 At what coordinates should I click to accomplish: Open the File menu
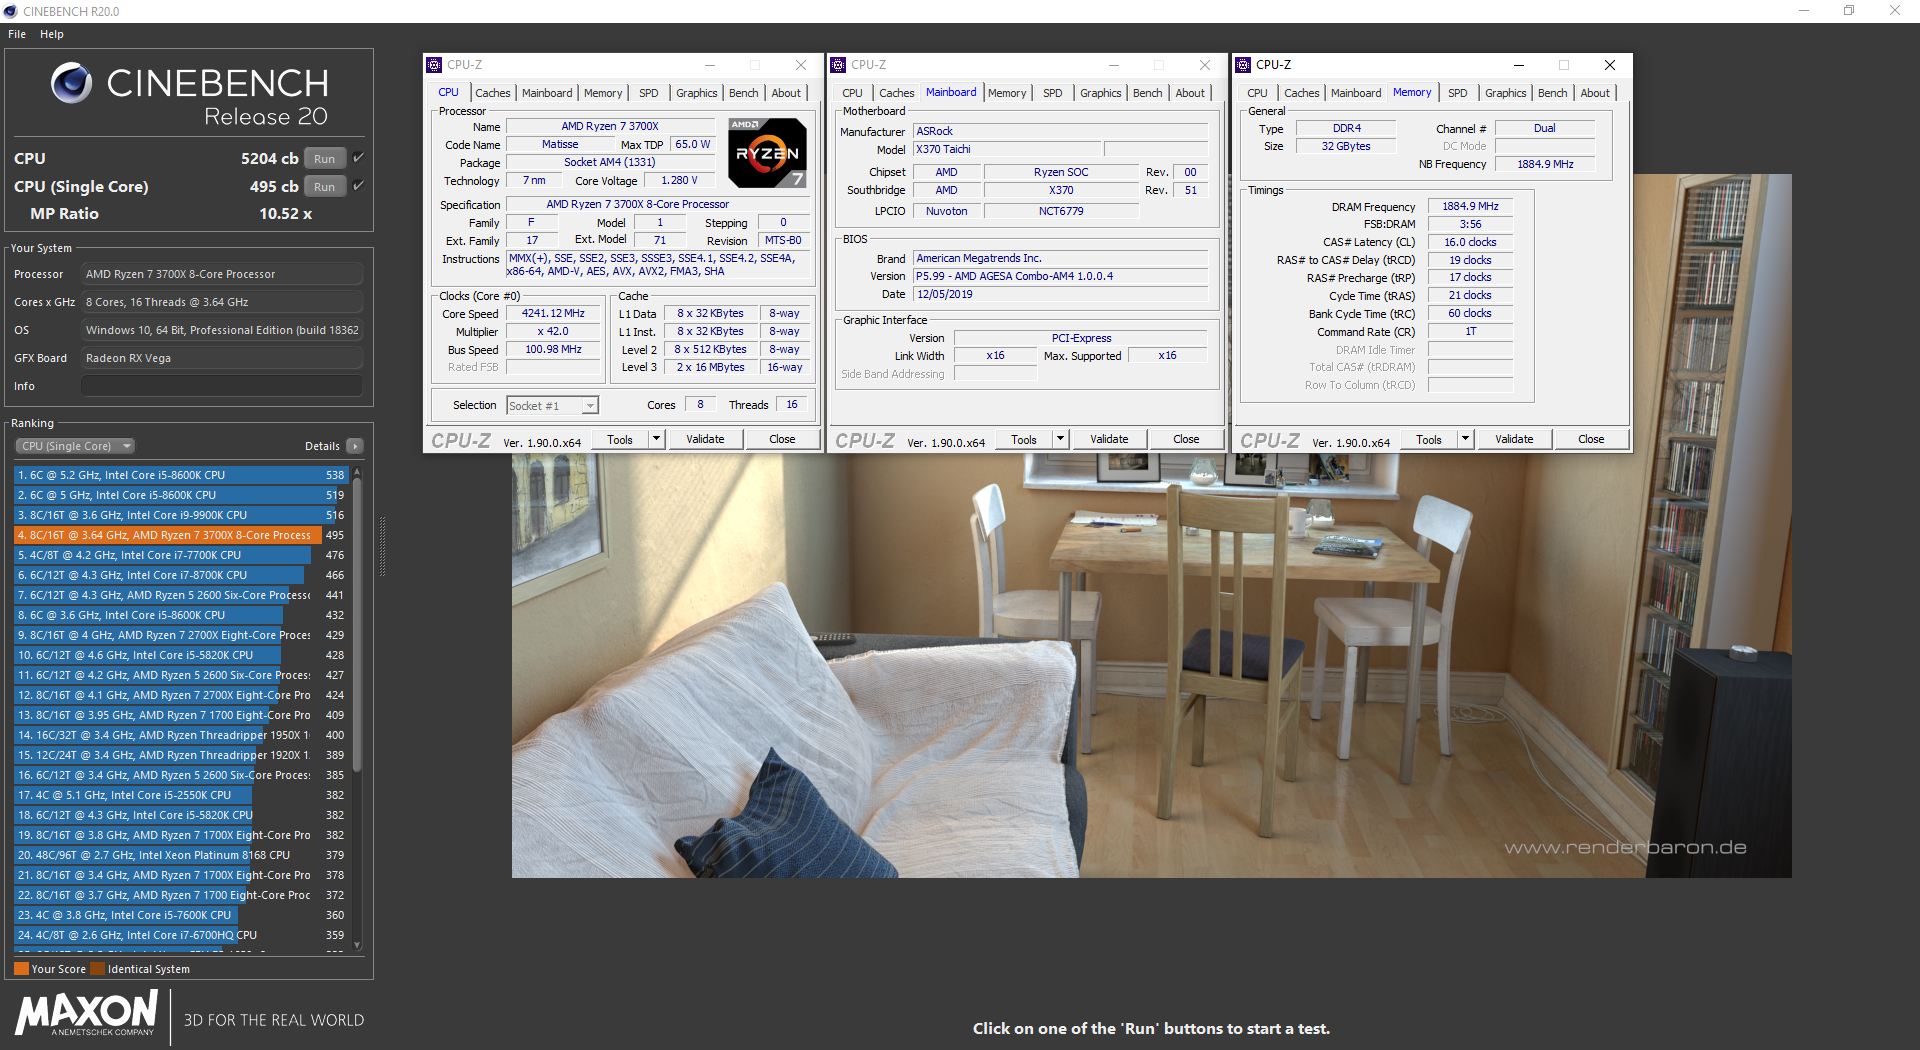pyautogui.click(x=17, y=34)
